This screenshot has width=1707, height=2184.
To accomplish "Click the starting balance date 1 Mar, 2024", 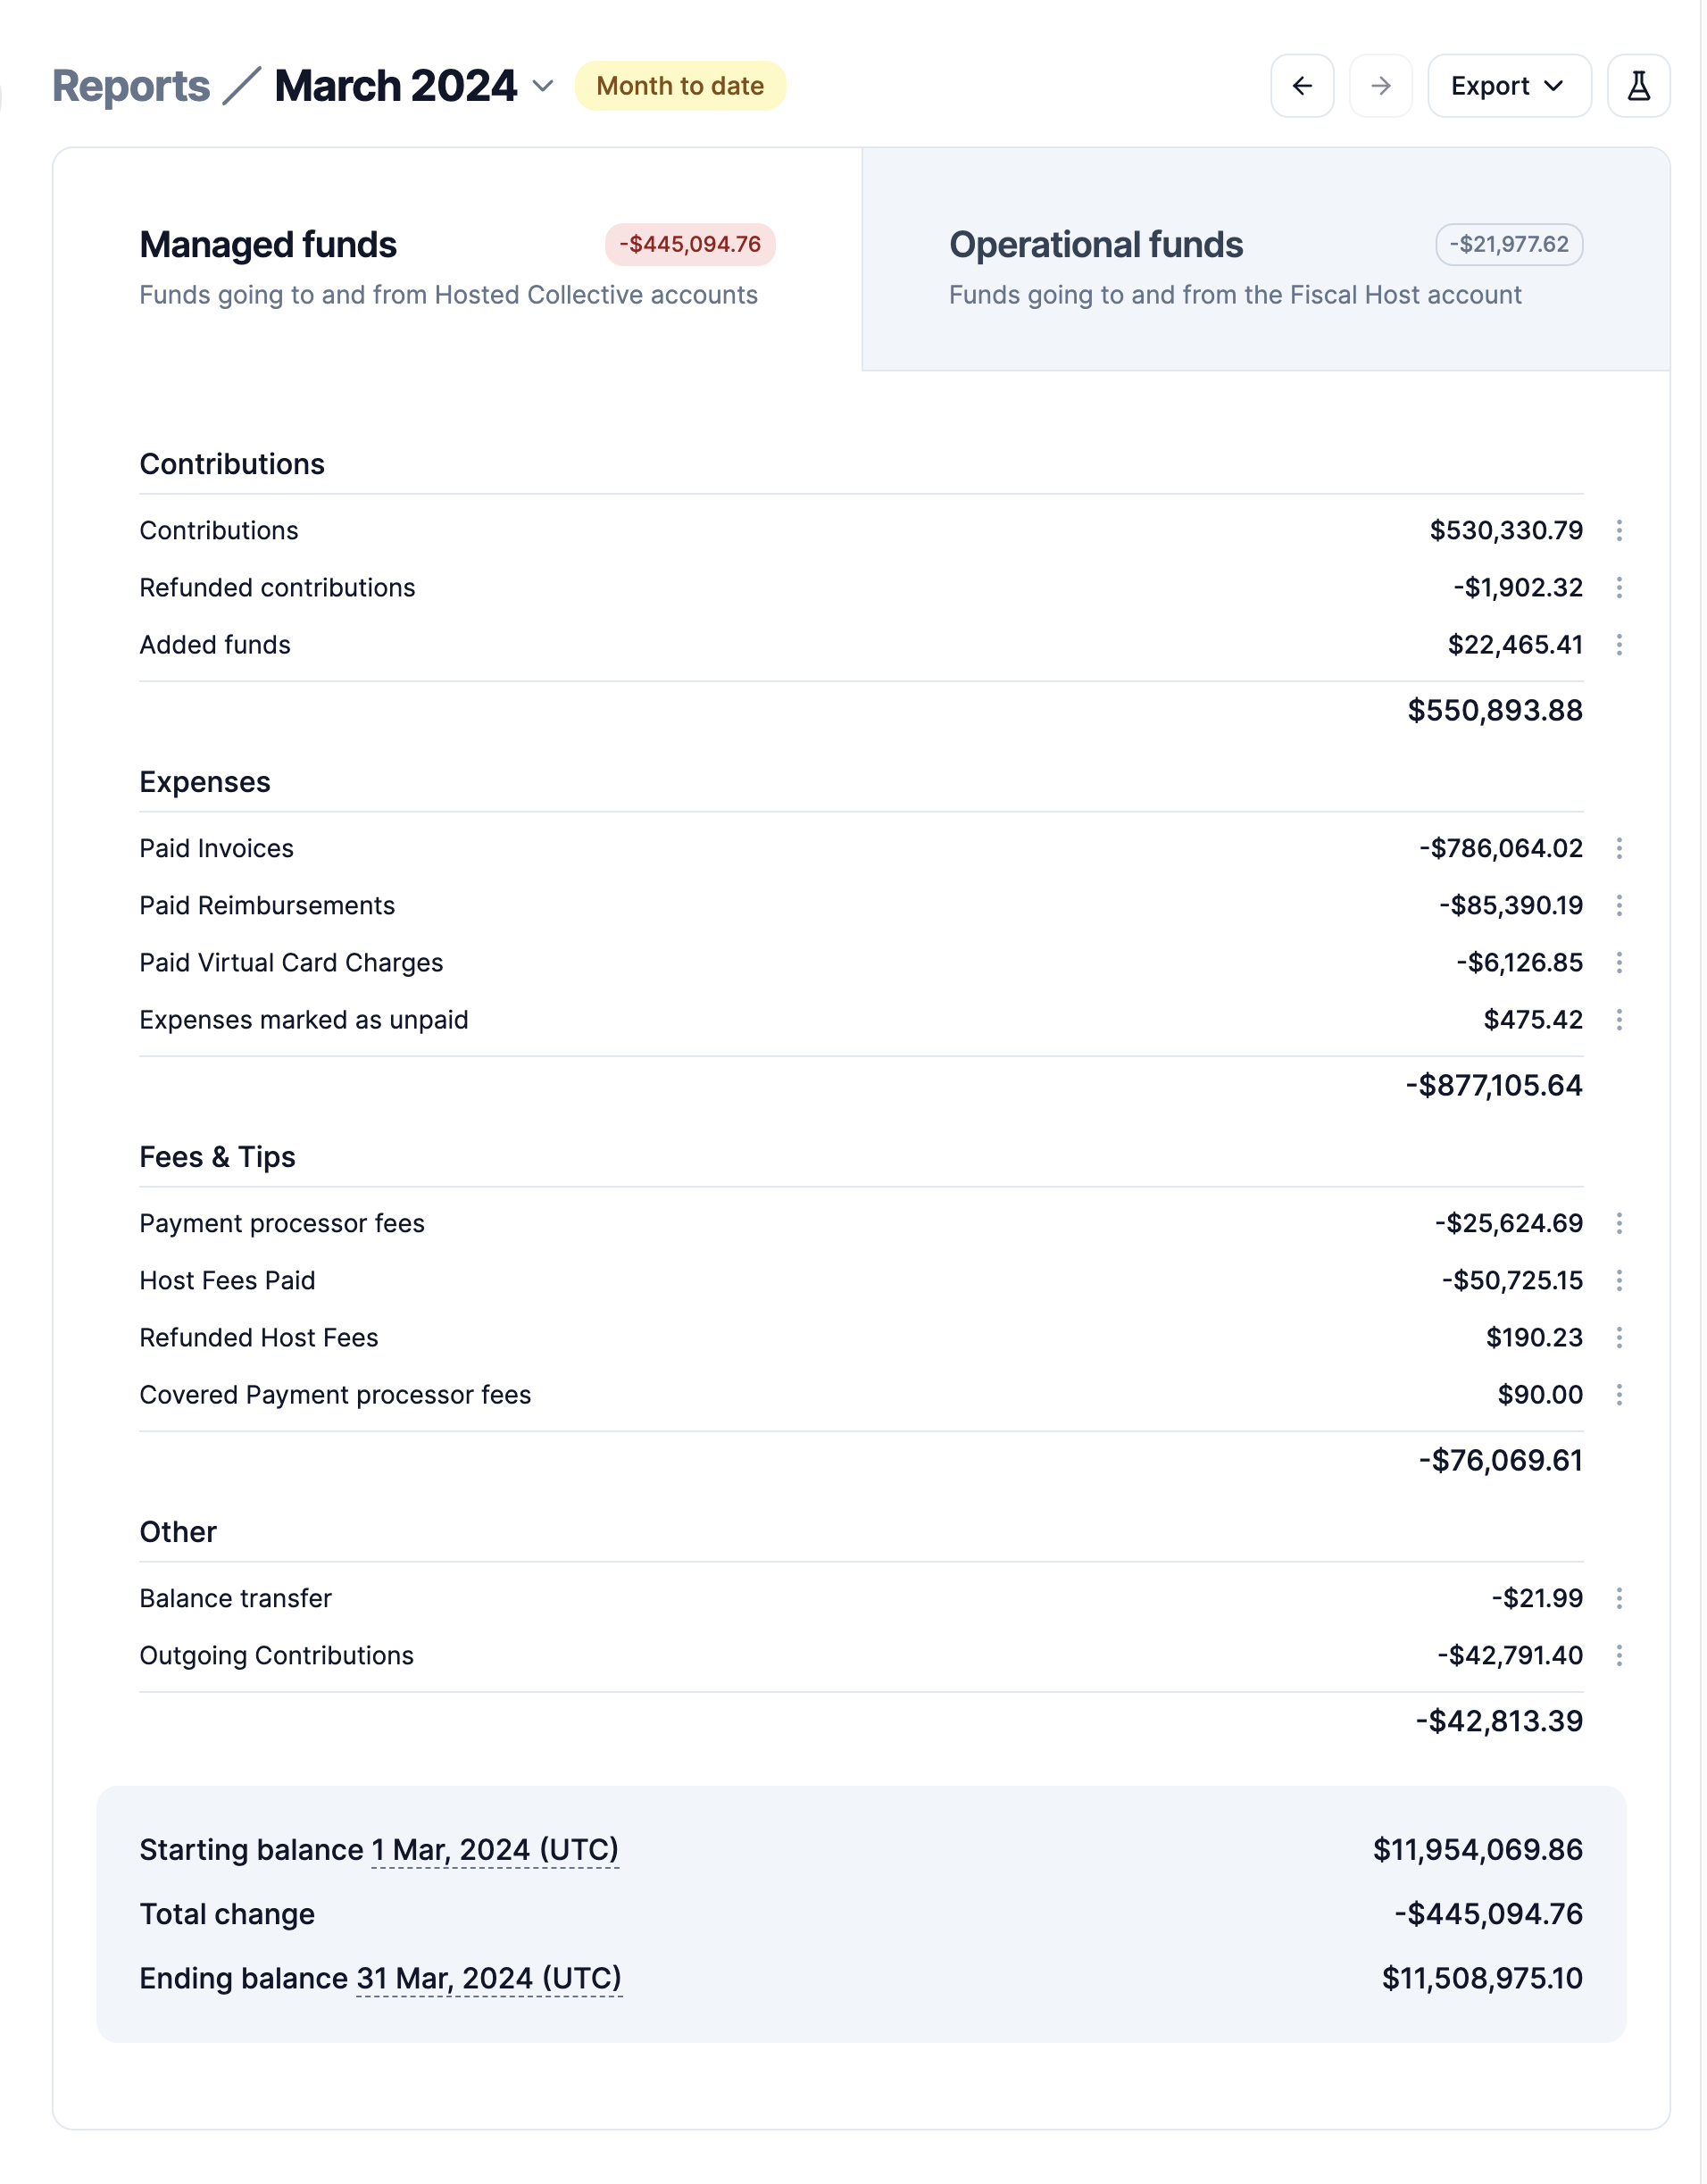I will (495, 1850).
